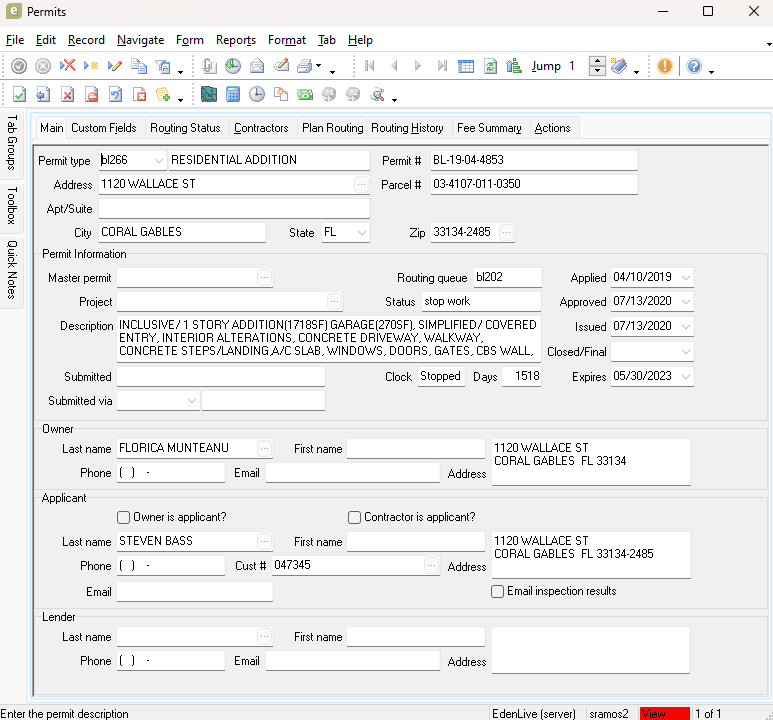The image size is (773, 720).
Task: Toggle Email inspection results checkbox
Action: pos(498,591)
